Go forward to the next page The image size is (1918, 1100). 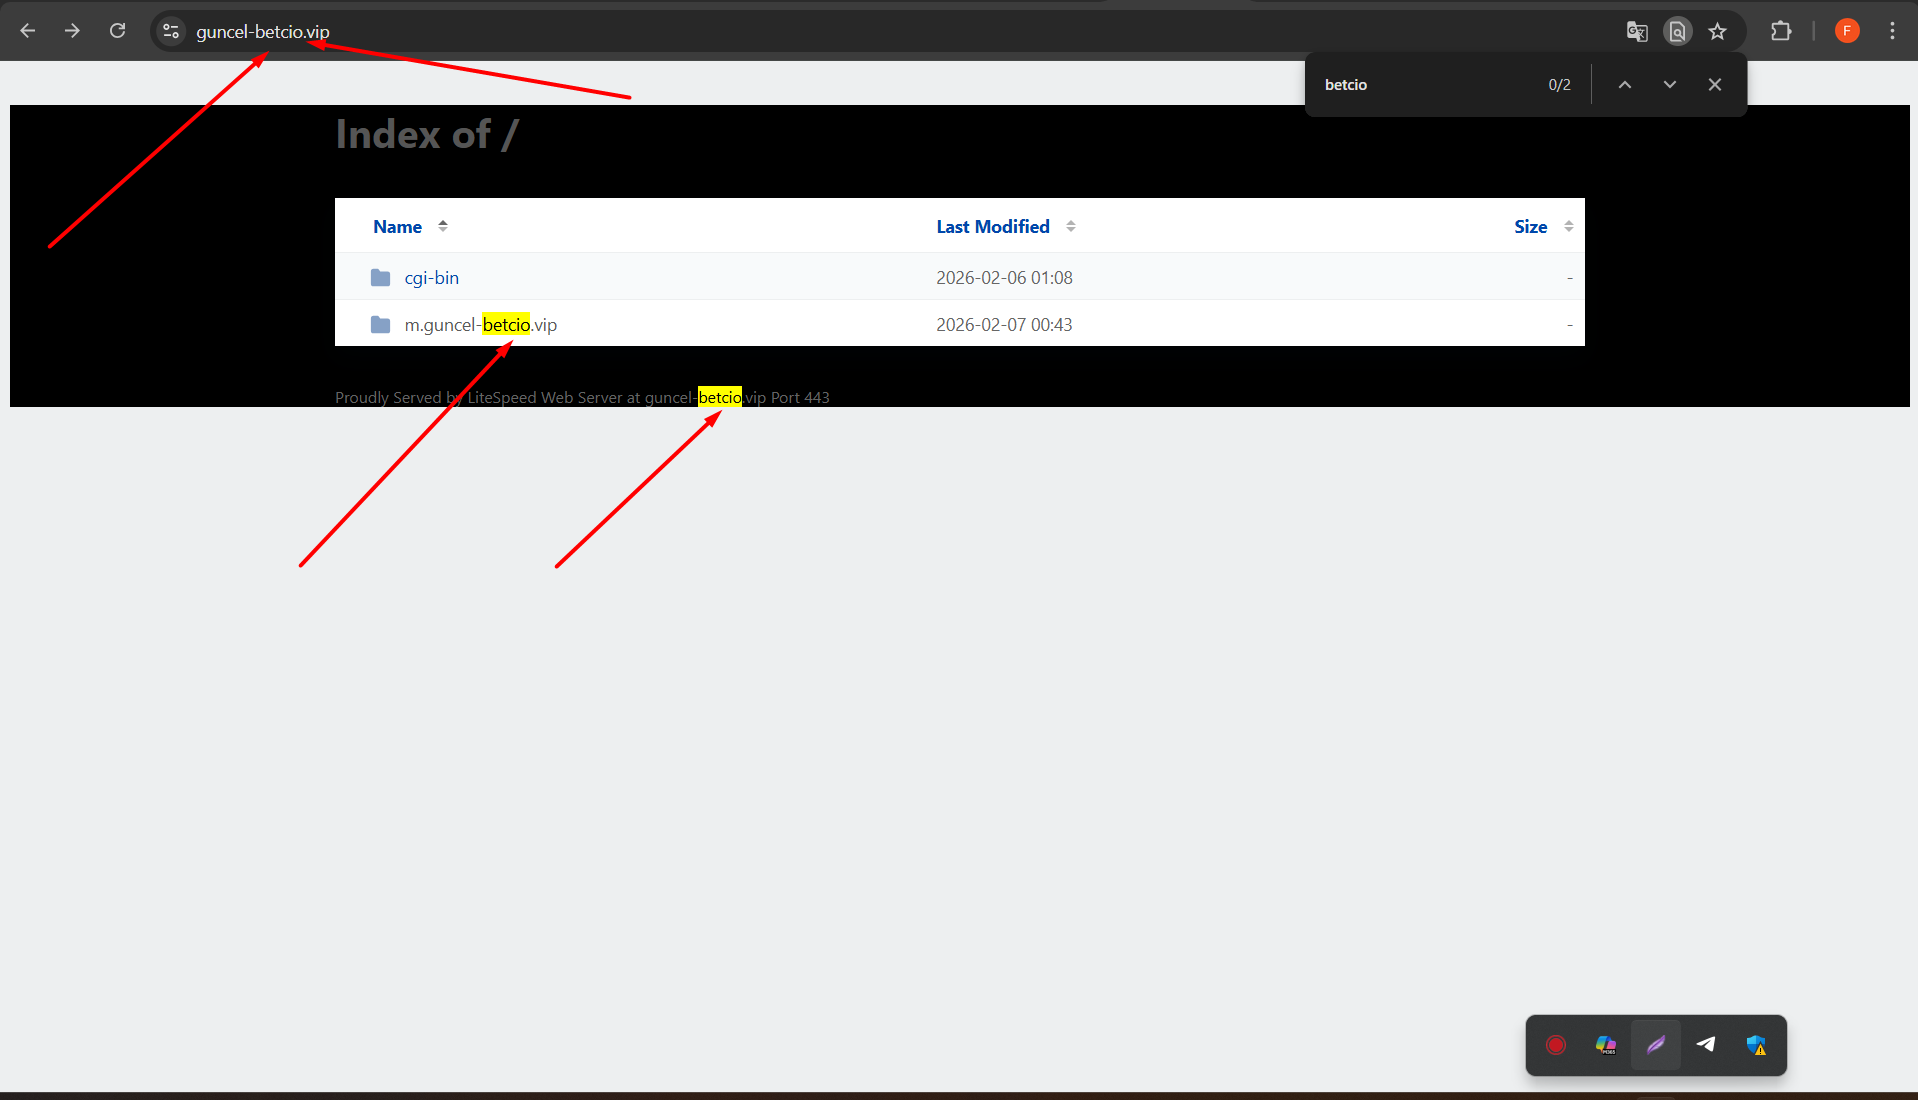coord(72,31)
